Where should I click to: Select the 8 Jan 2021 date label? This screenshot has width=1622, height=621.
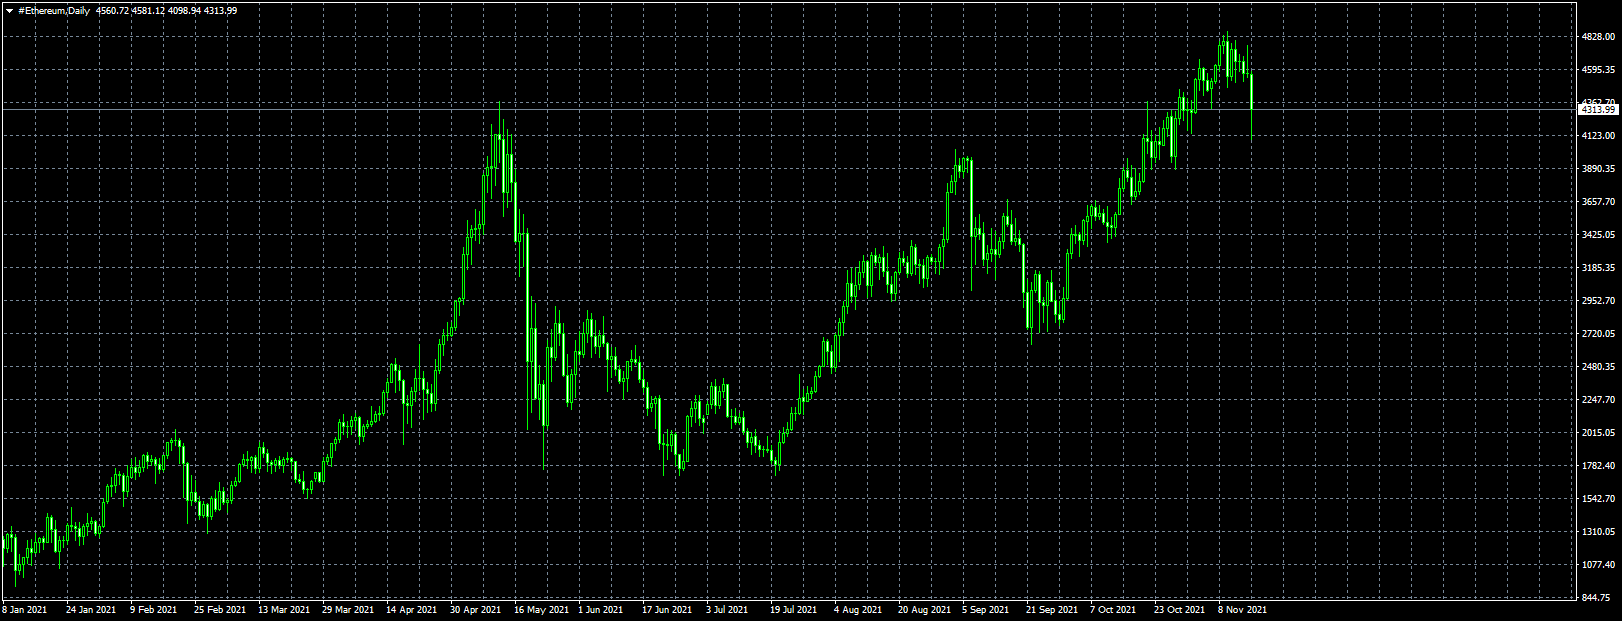tap(25, 609)
